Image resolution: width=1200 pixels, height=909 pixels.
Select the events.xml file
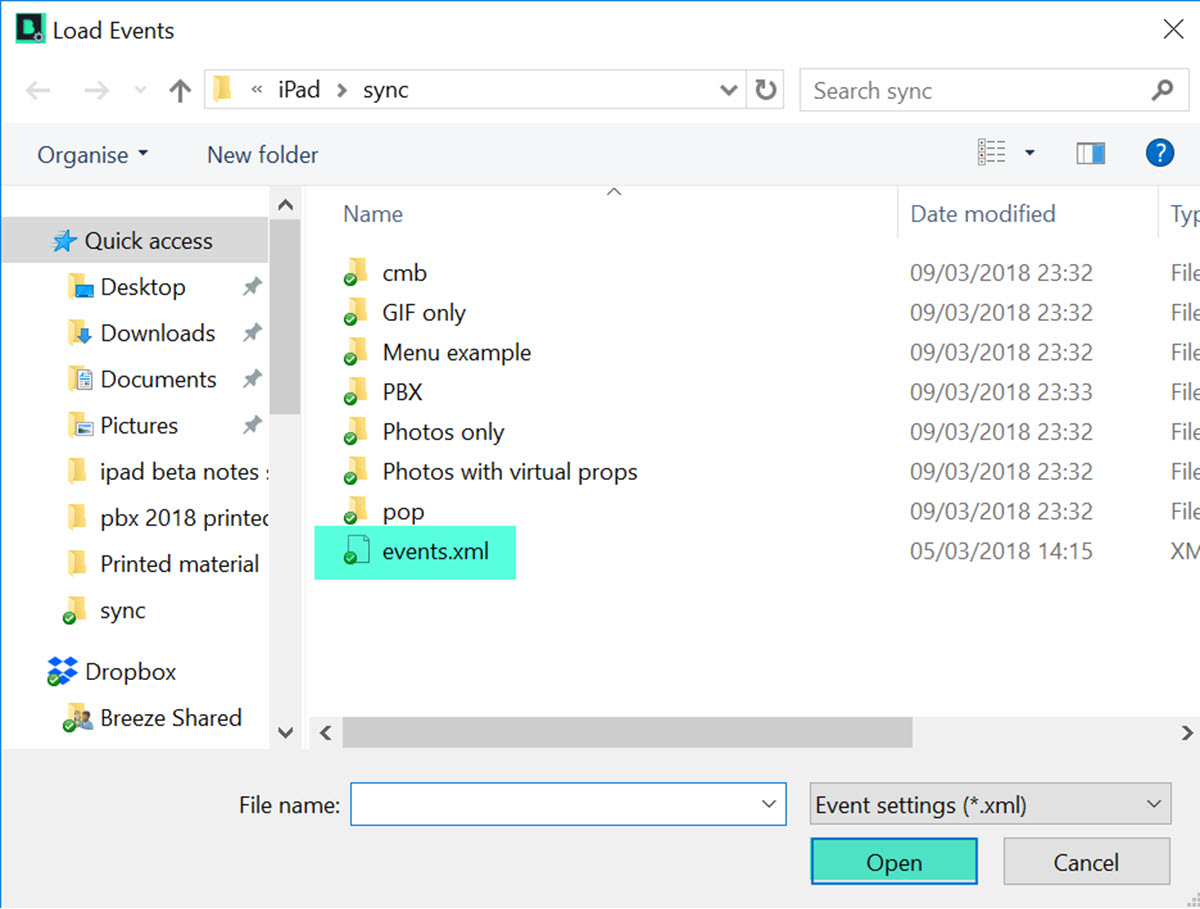coord(435,551)
